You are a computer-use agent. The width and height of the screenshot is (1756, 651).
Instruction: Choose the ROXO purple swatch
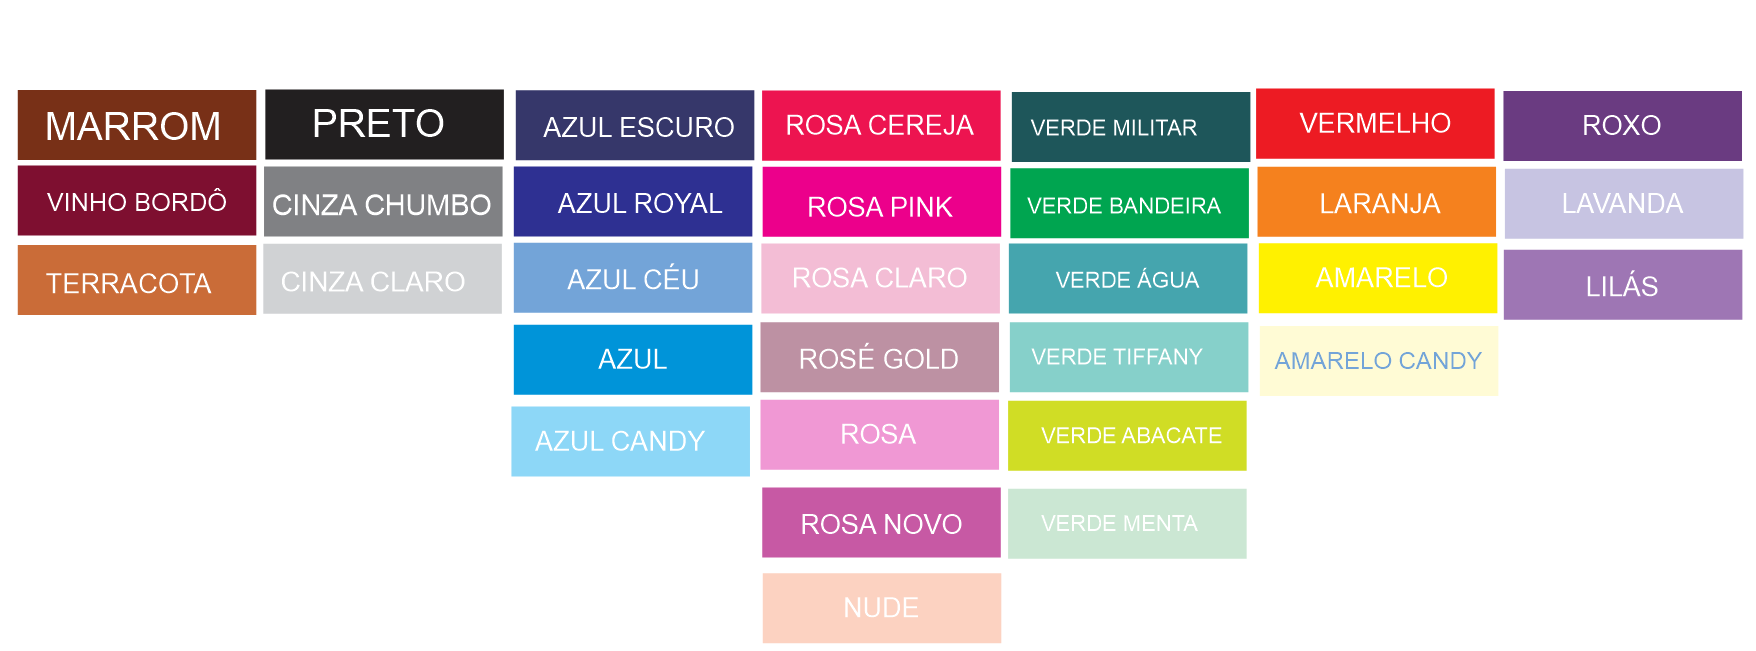click(x=1622, y=125)
